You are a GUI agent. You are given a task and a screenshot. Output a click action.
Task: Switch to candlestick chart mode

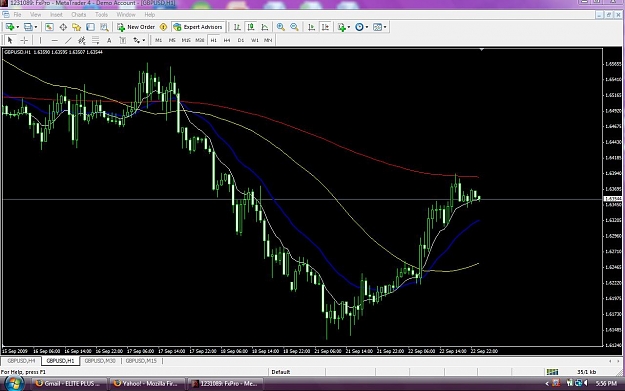click(251, 27)
